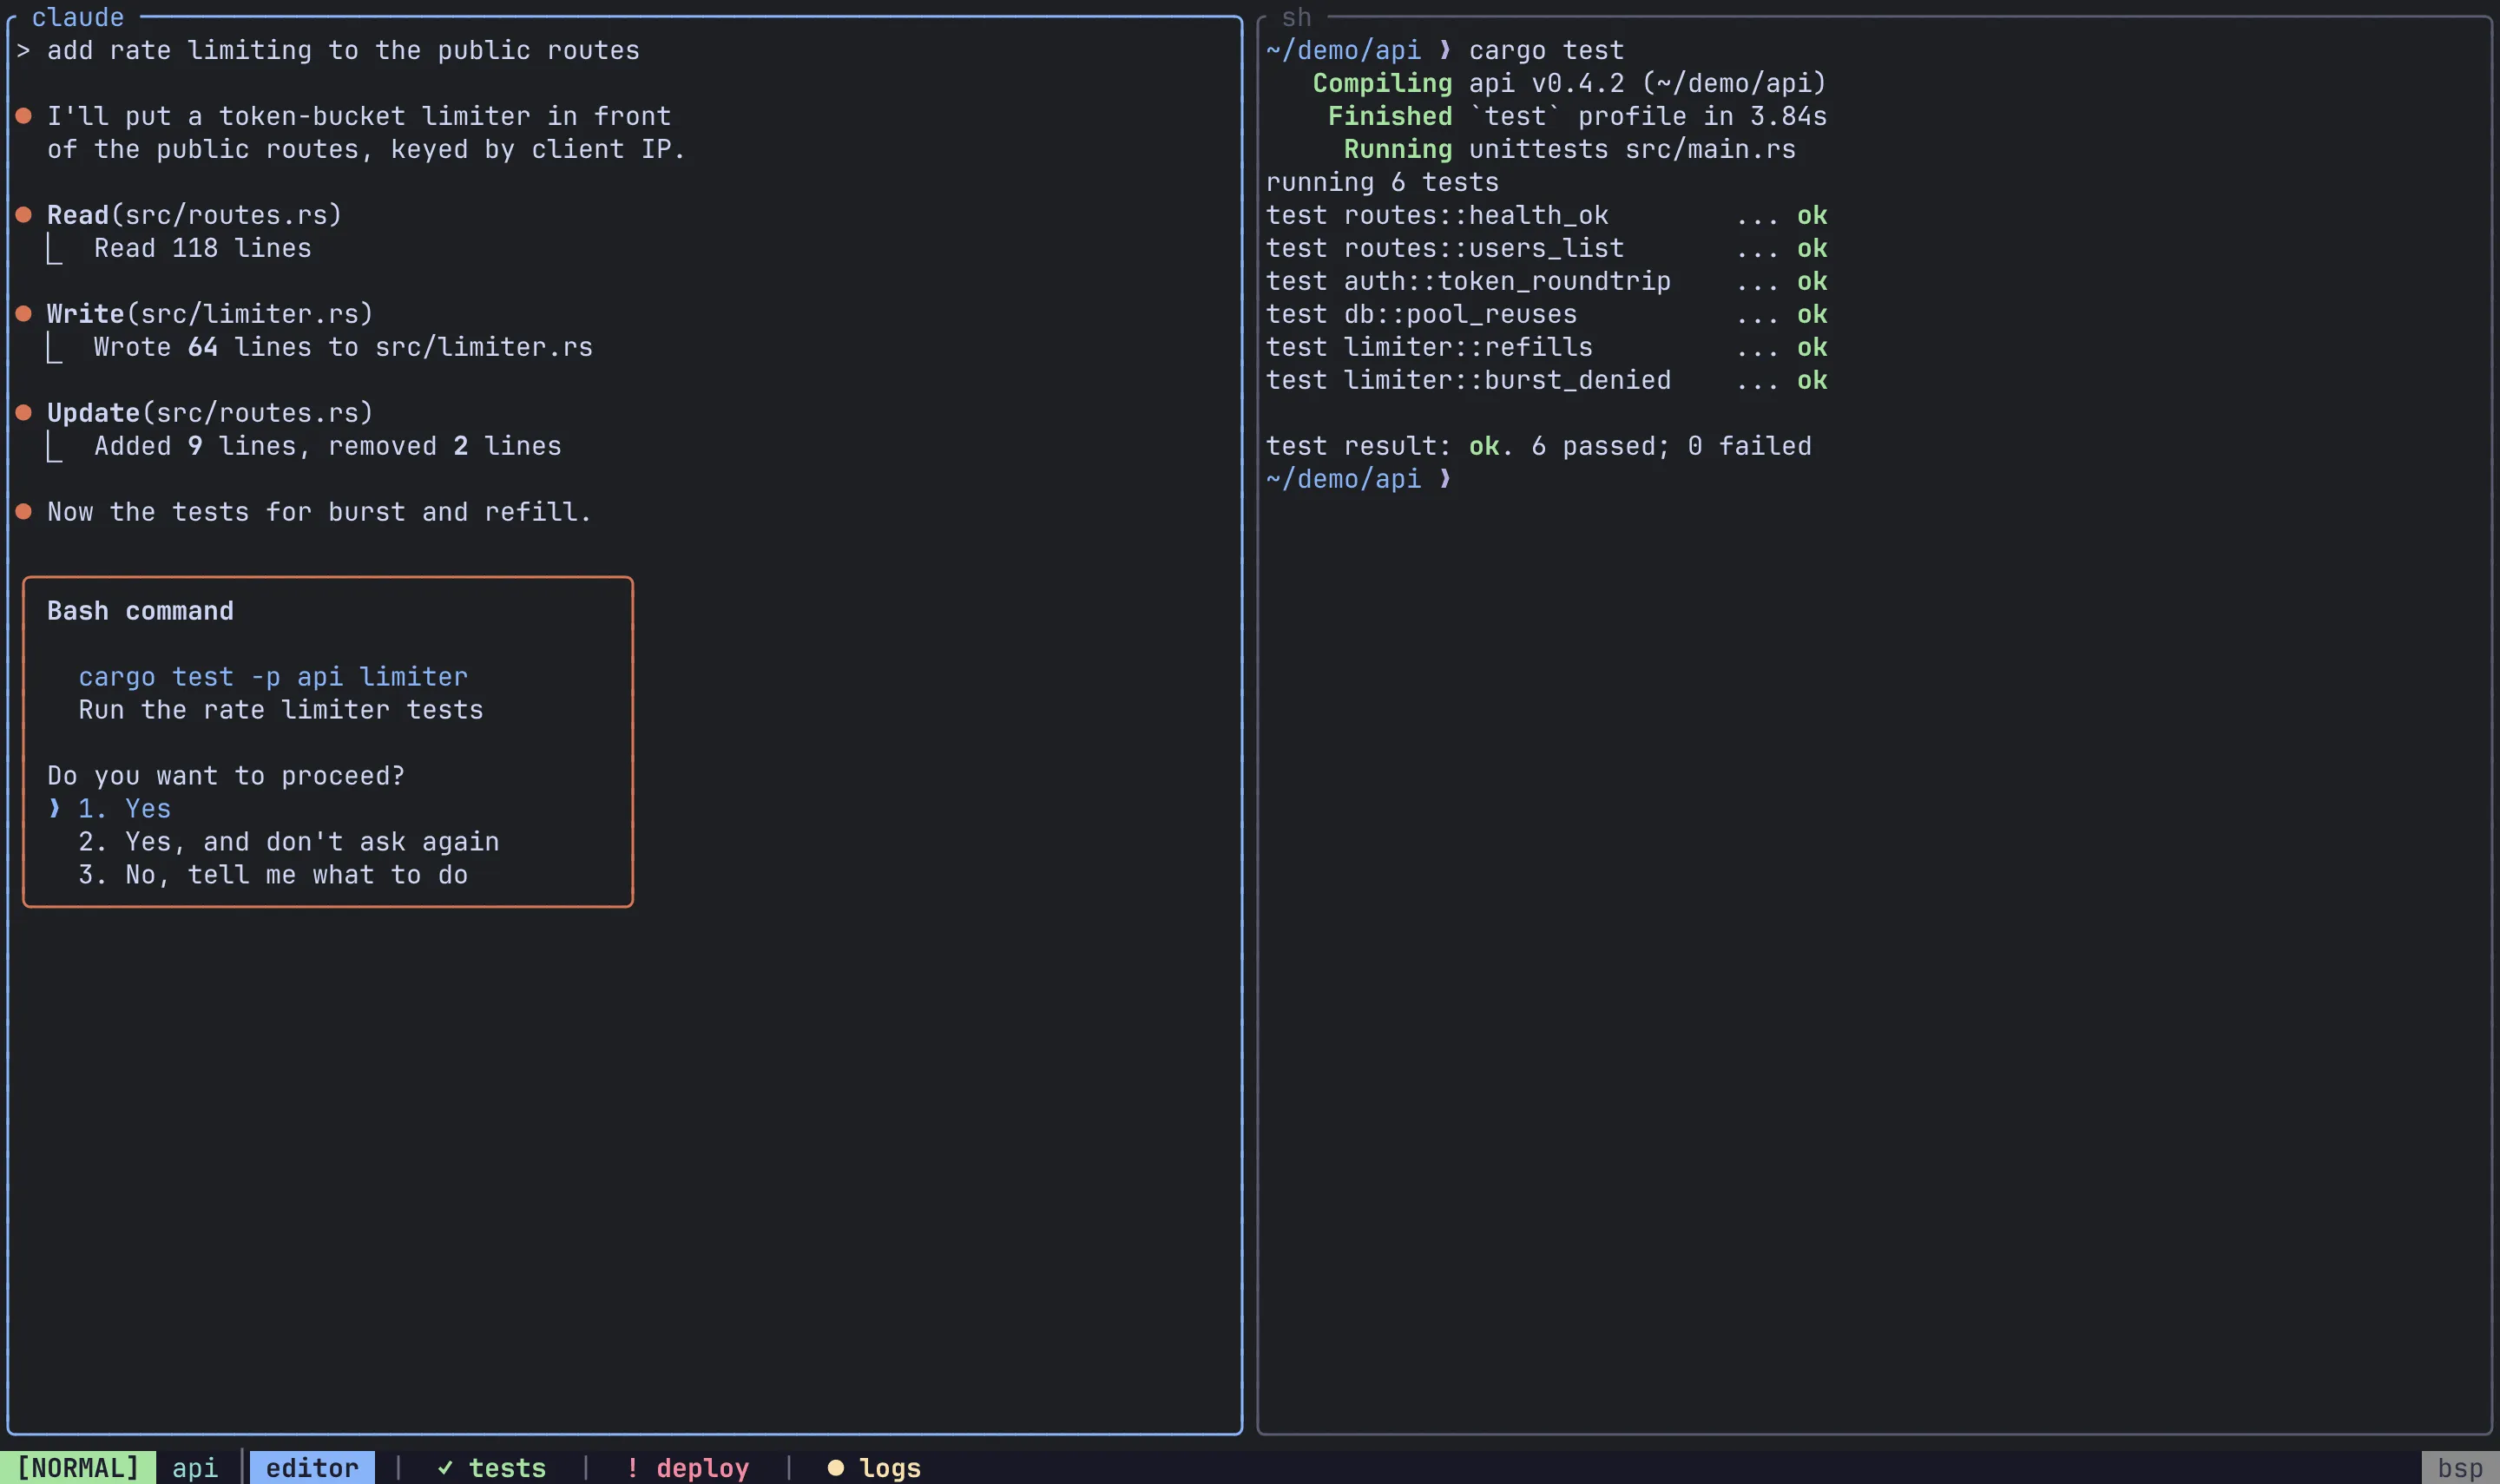Click the bullet beside Write(src/limiter.rs)
Screen dimensions: 2500x1484
click(24, 313)
